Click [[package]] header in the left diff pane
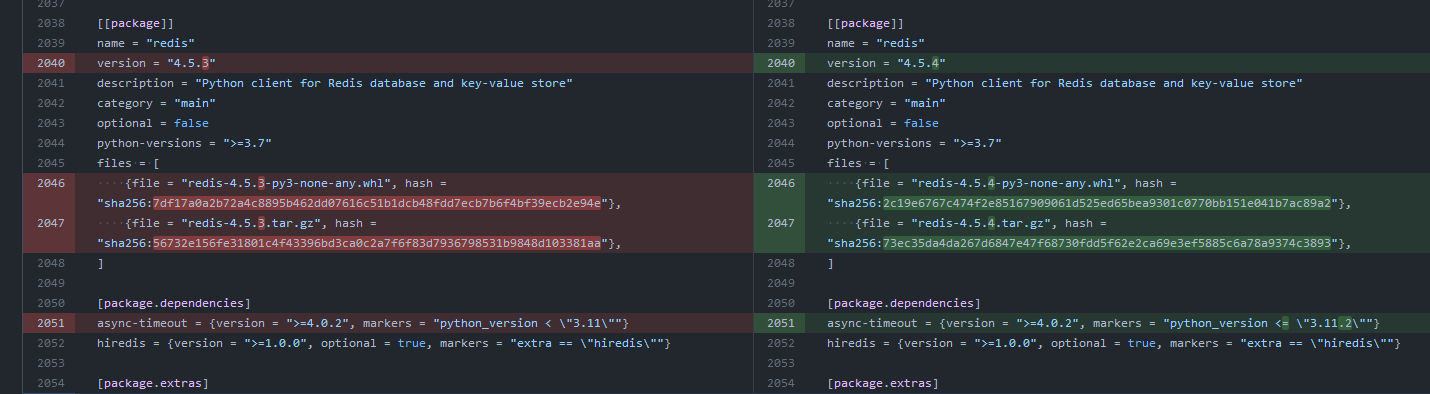This screenshot has height=394, width=1430. tap(135, 23)
